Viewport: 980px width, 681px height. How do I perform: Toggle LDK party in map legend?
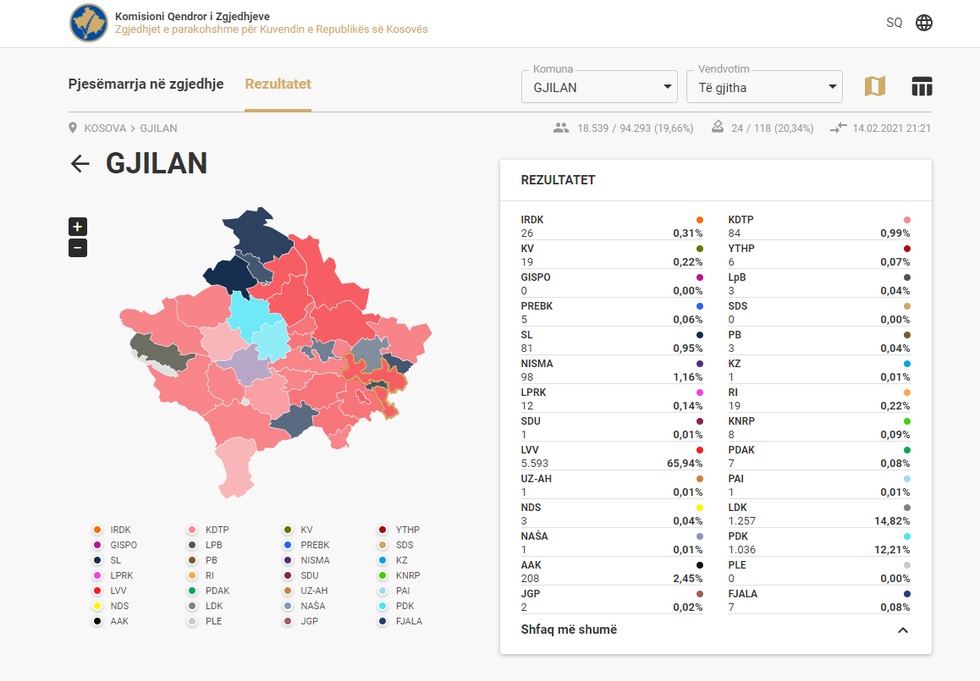(x=214, y=606)
